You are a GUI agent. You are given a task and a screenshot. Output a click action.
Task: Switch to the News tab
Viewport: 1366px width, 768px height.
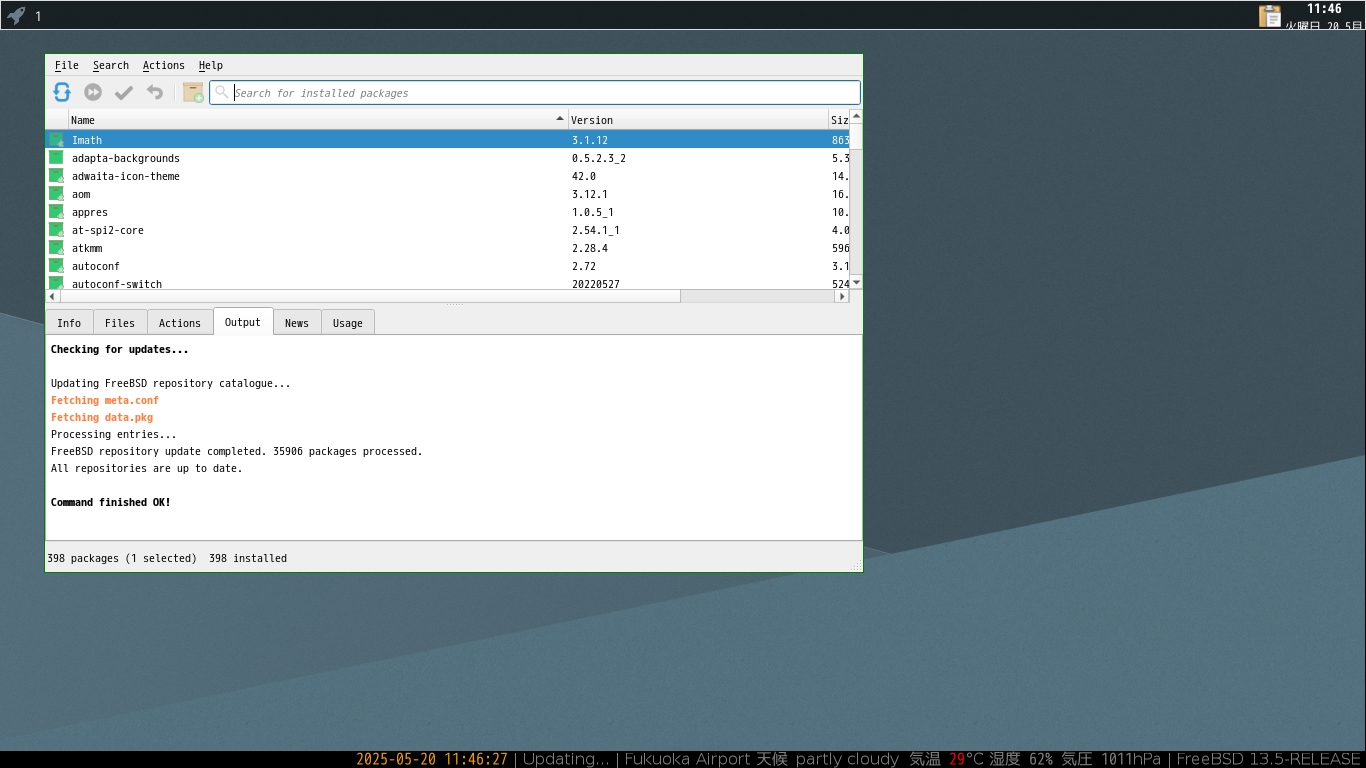click(297, 323)
